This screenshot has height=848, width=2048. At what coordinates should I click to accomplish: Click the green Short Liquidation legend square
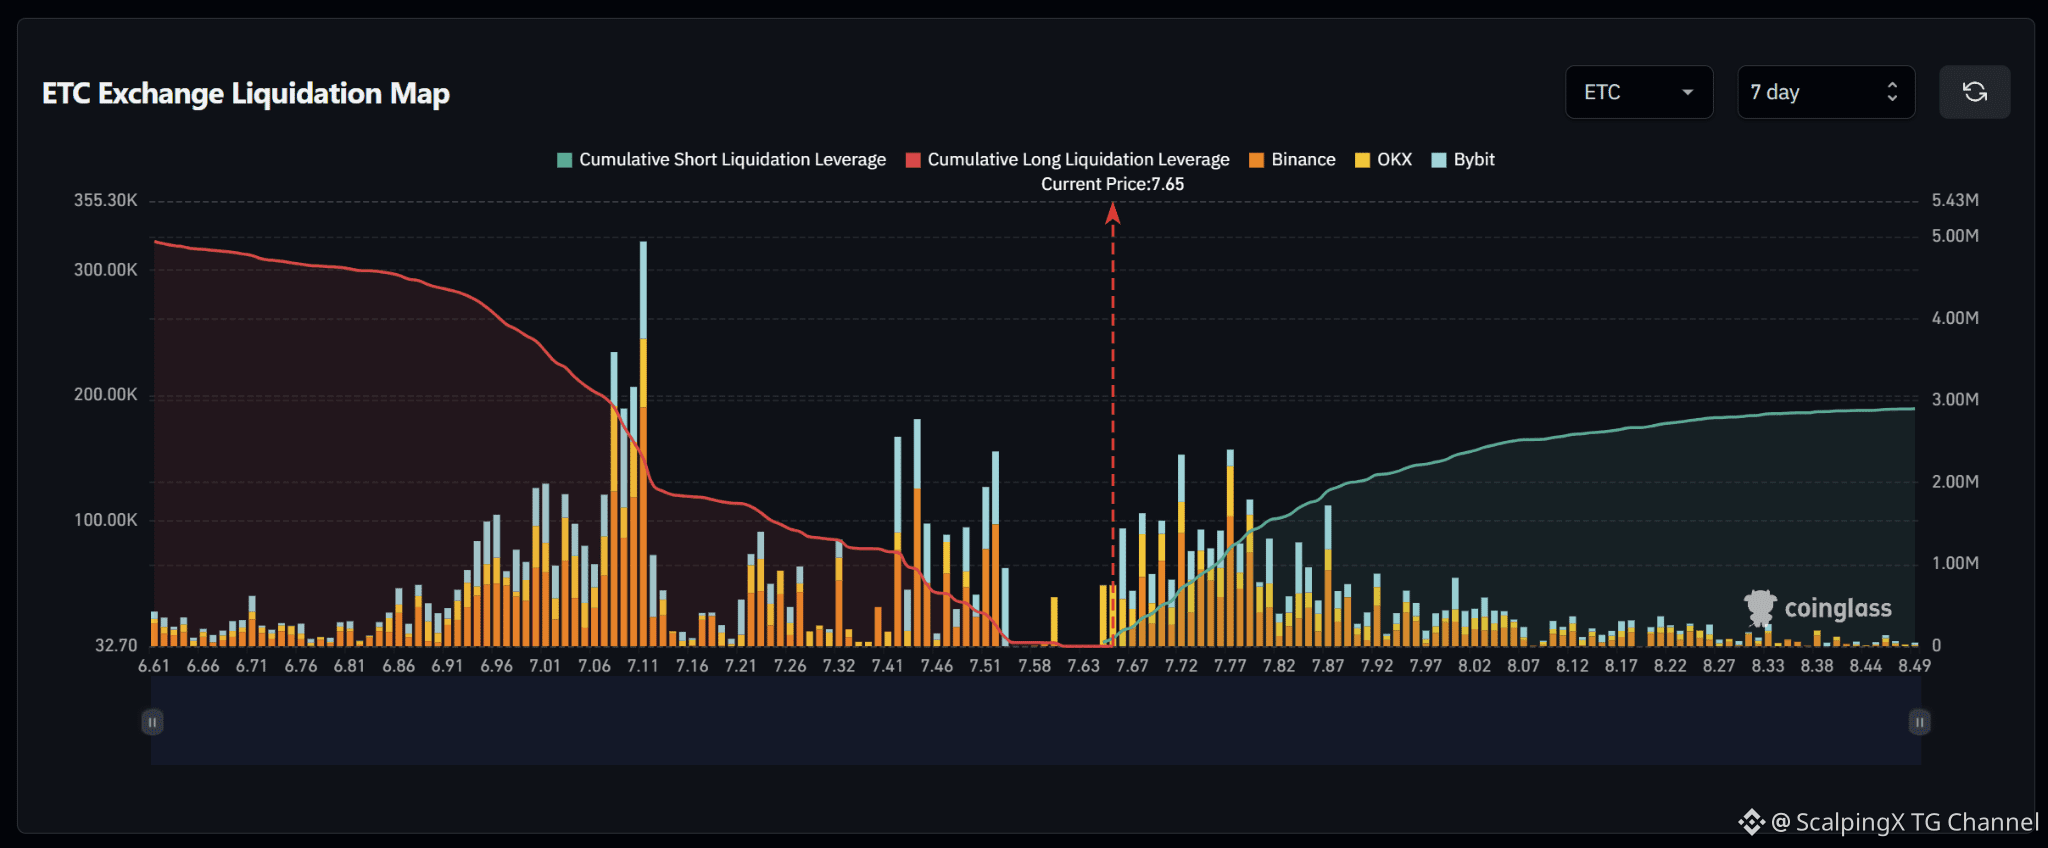pos(564,160)
